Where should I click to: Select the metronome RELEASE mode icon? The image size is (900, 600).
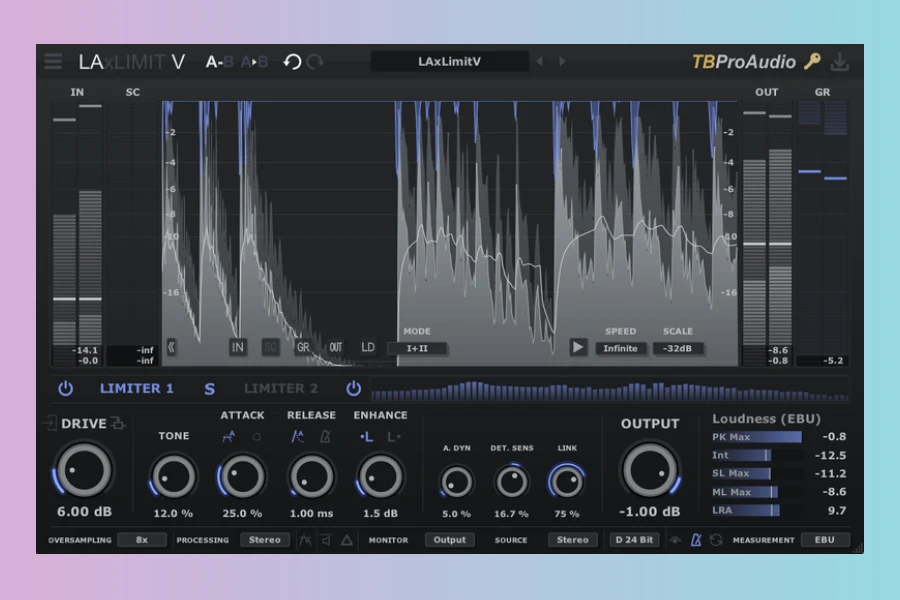(325, 436)
